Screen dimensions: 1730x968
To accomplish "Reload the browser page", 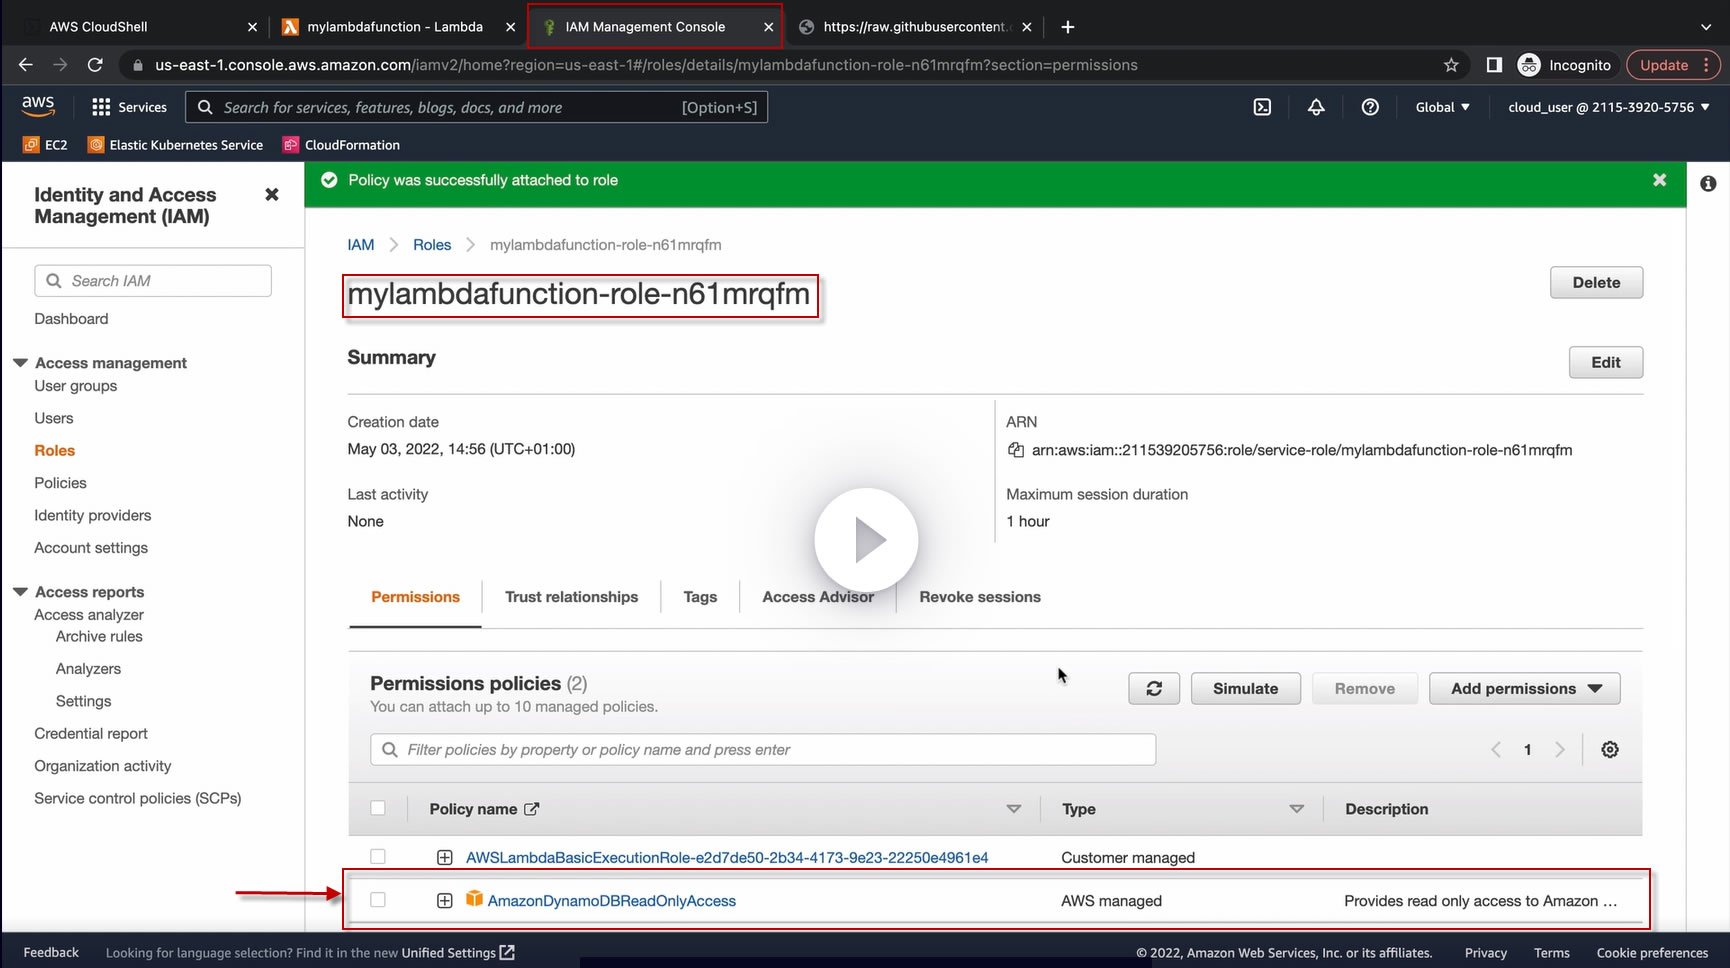I will 95,65.
